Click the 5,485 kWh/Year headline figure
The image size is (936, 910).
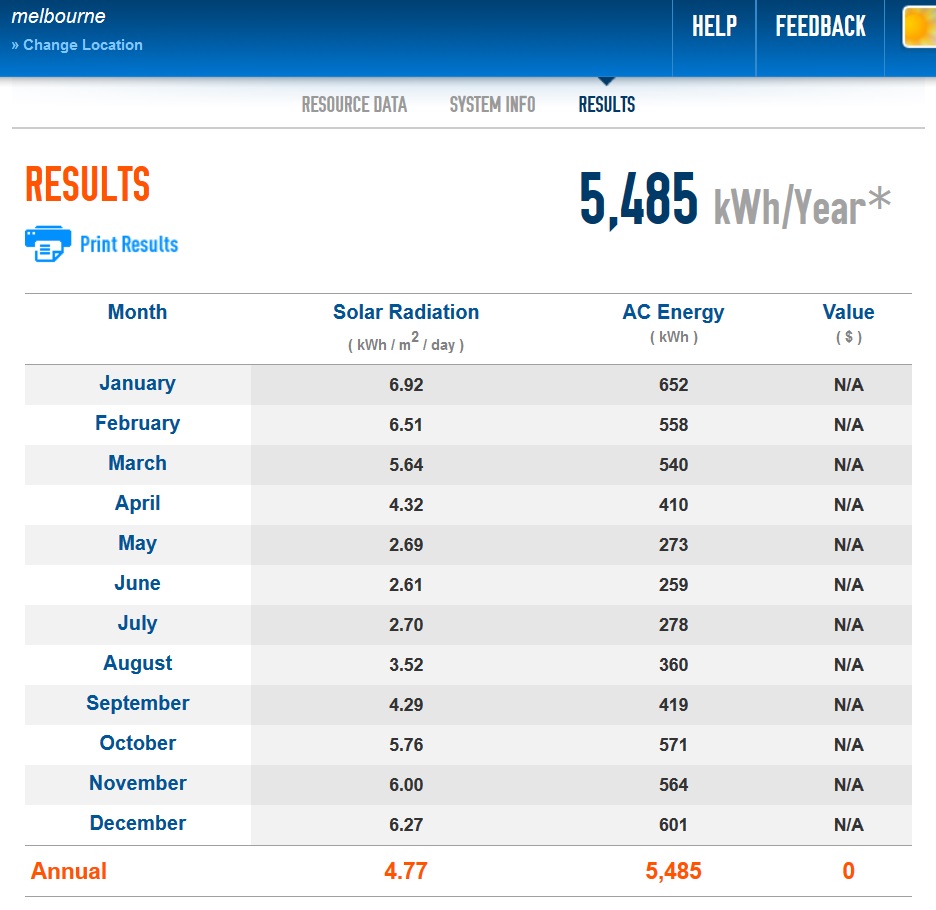pos(734,200)
